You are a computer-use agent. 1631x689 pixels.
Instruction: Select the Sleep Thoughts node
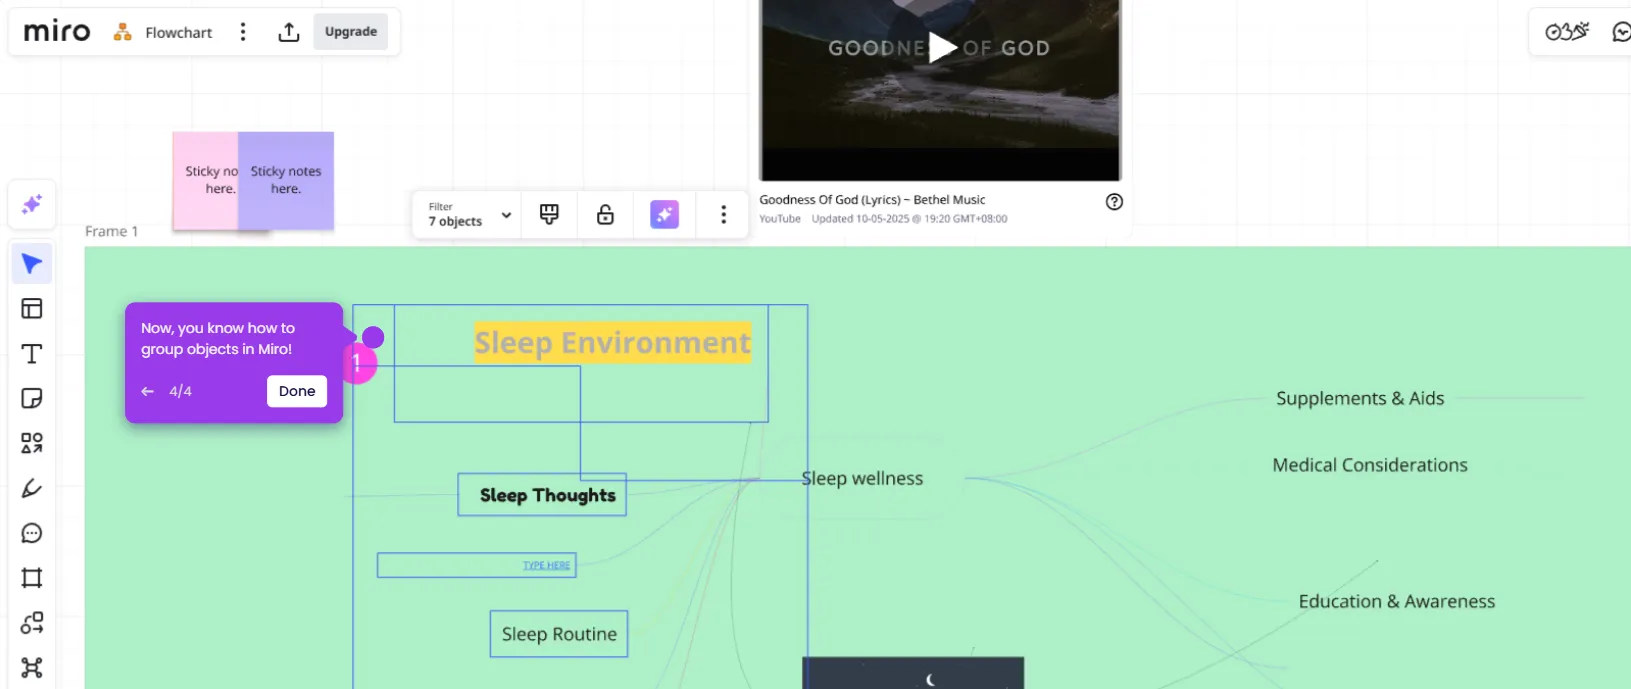click(x=542, y=495)
